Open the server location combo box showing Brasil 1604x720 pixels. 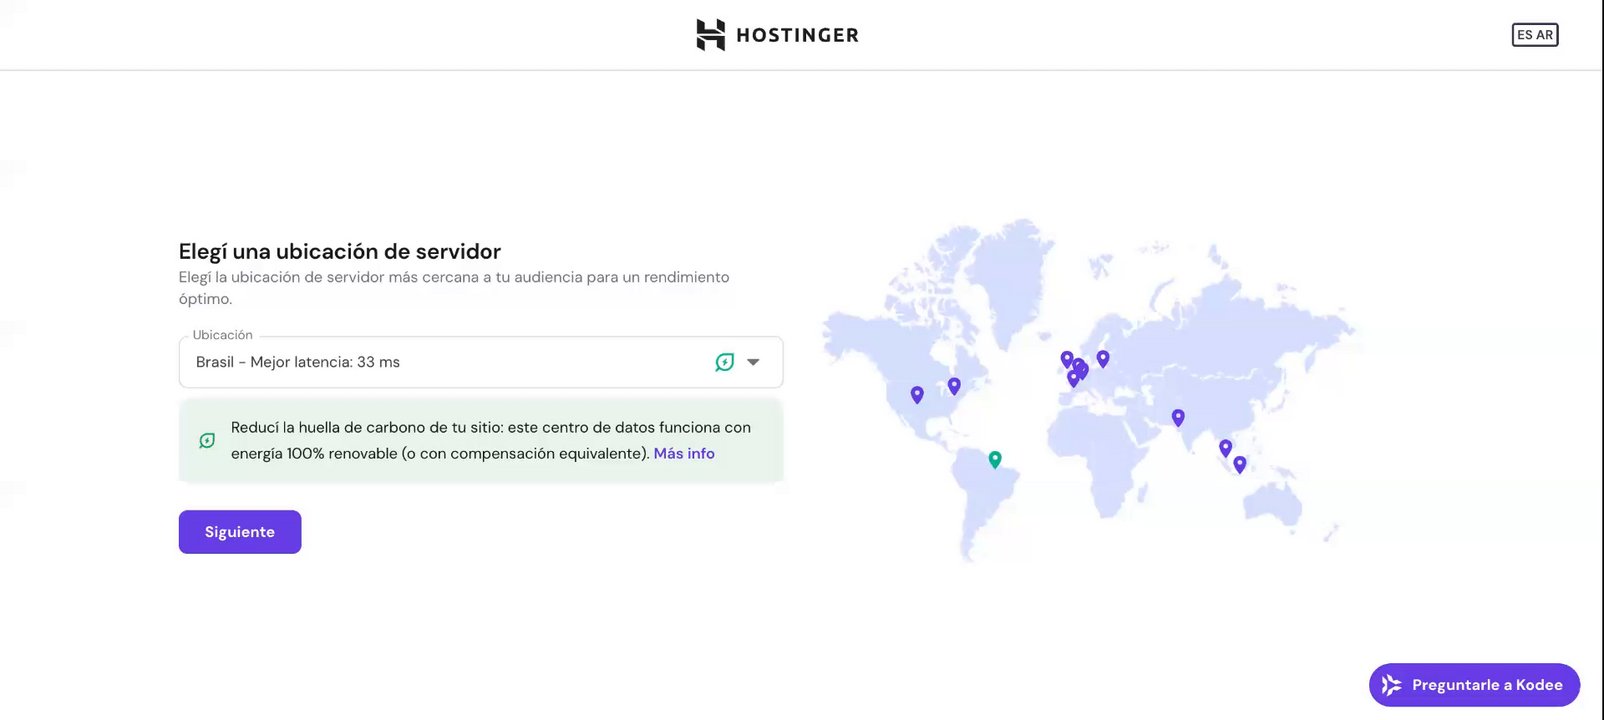click(x=450, y=362)
